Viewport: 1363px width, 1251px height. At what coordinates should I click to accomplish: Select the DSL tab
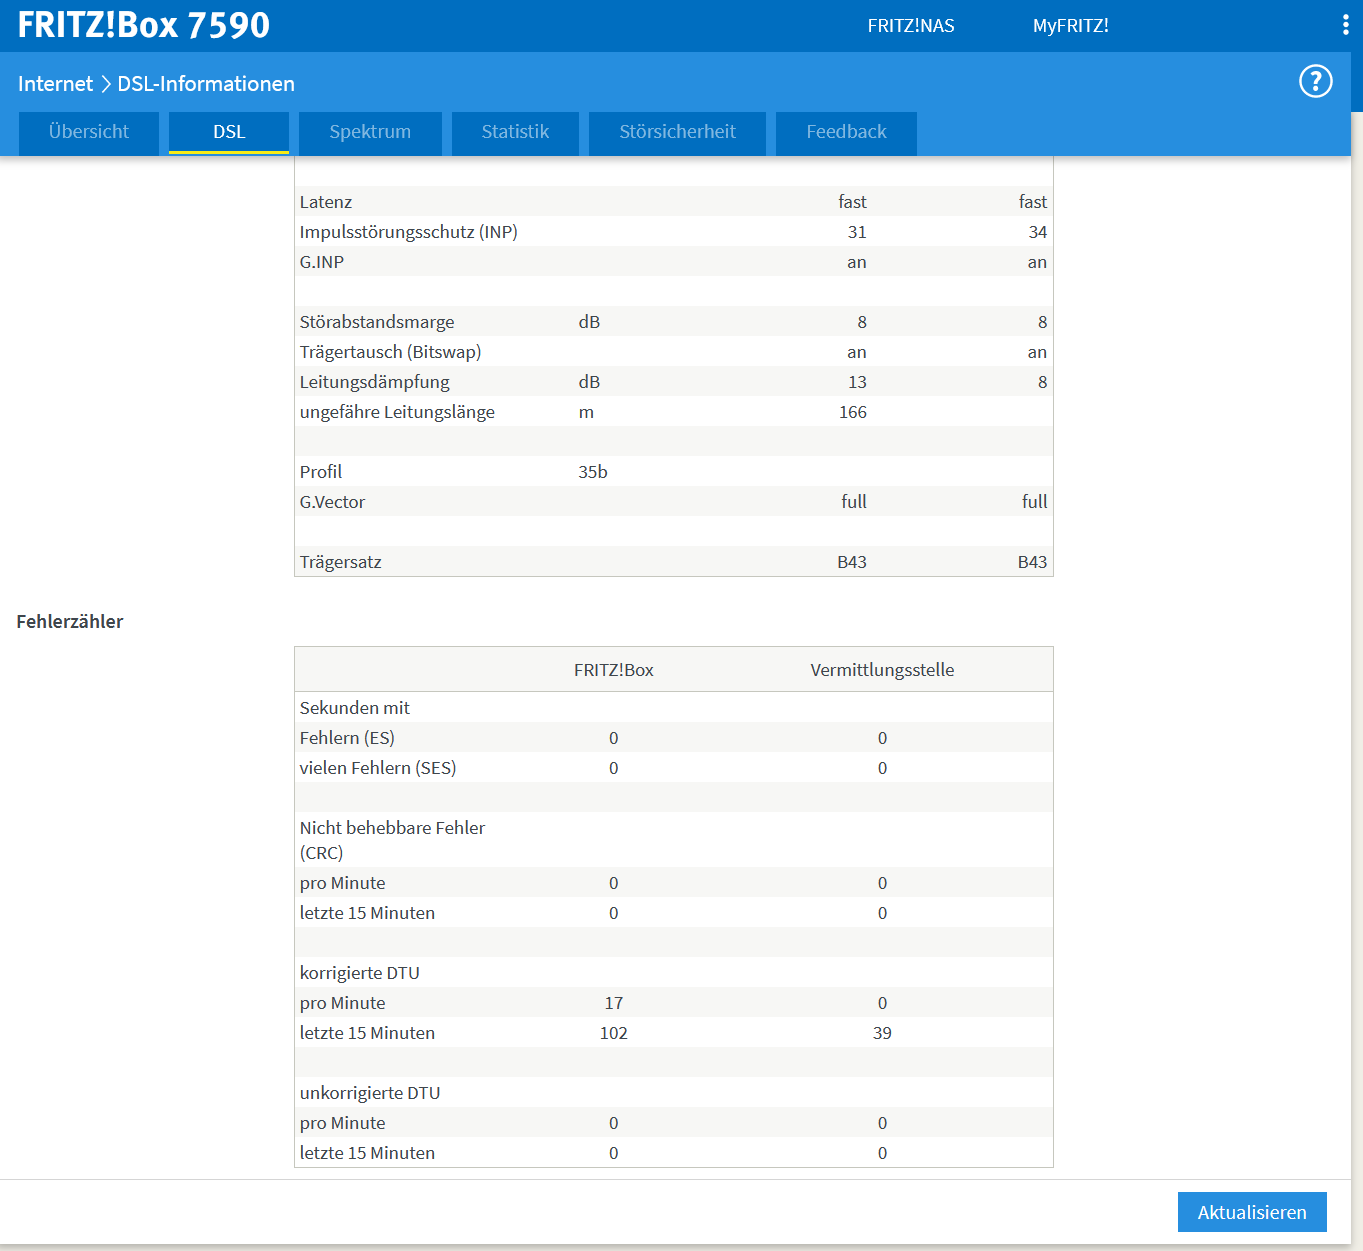point(229,132)
